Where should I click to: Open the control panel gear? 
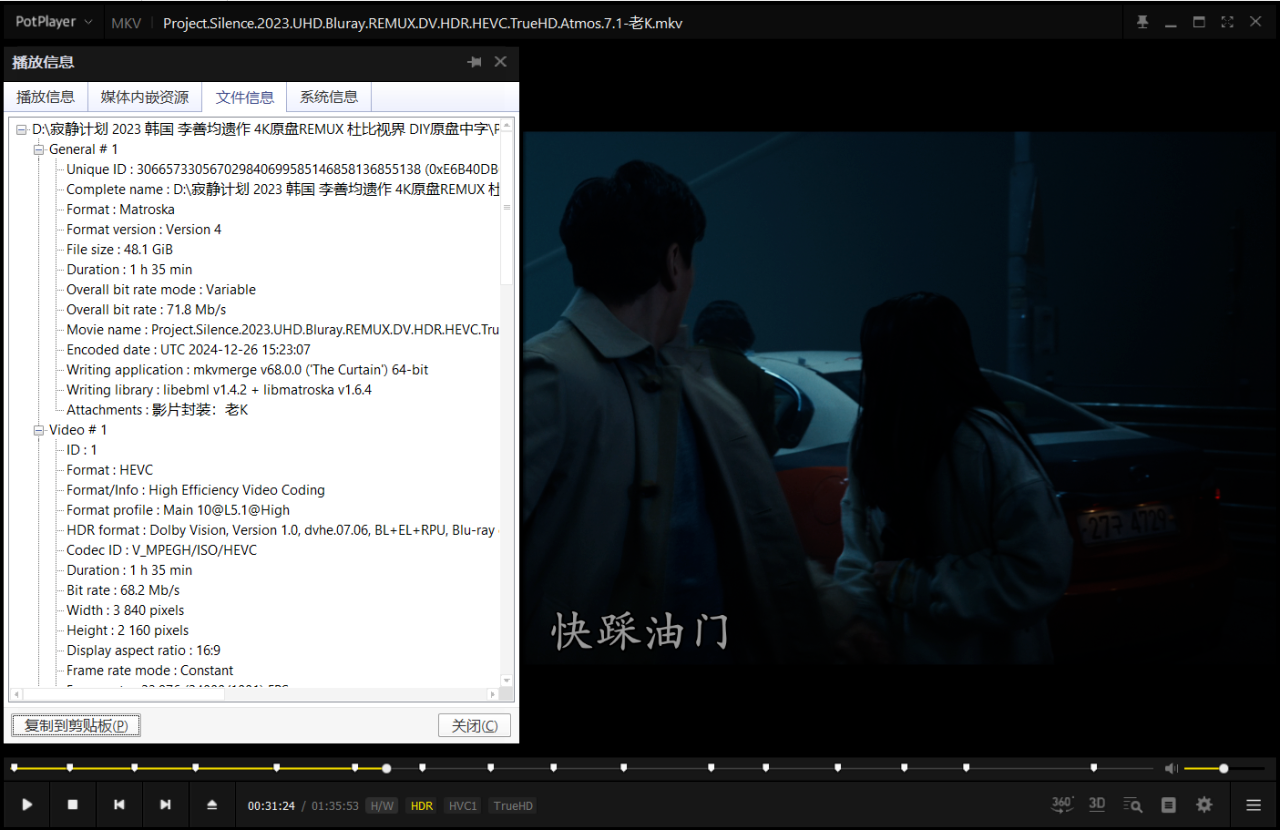(1204, 805)
